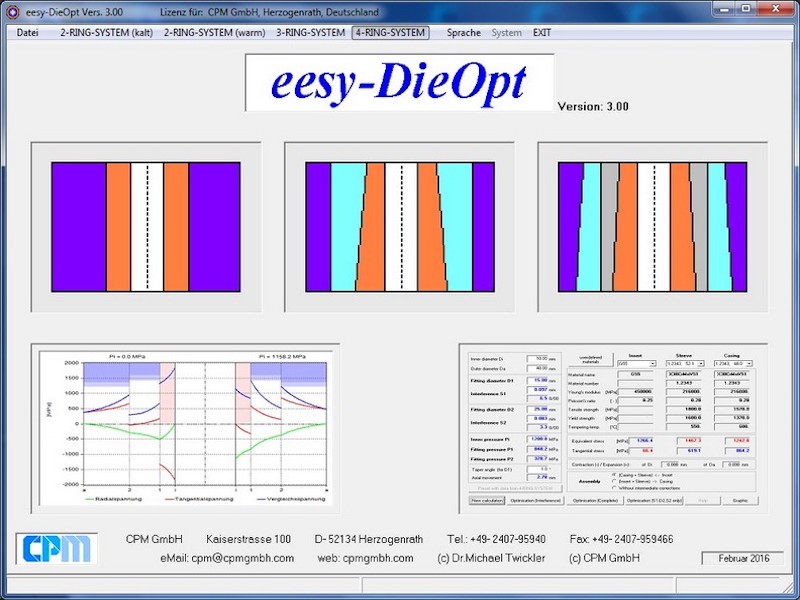Click the New calculation button
Viewport: 800px width, 600px height.
click(x=487, y=501)
